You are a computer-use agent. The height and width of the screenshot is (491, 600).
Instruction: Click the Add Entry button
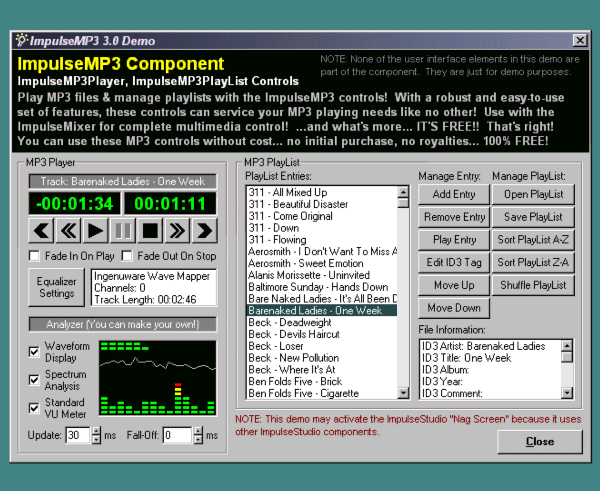pyautogui.click(x=454, y=194)
